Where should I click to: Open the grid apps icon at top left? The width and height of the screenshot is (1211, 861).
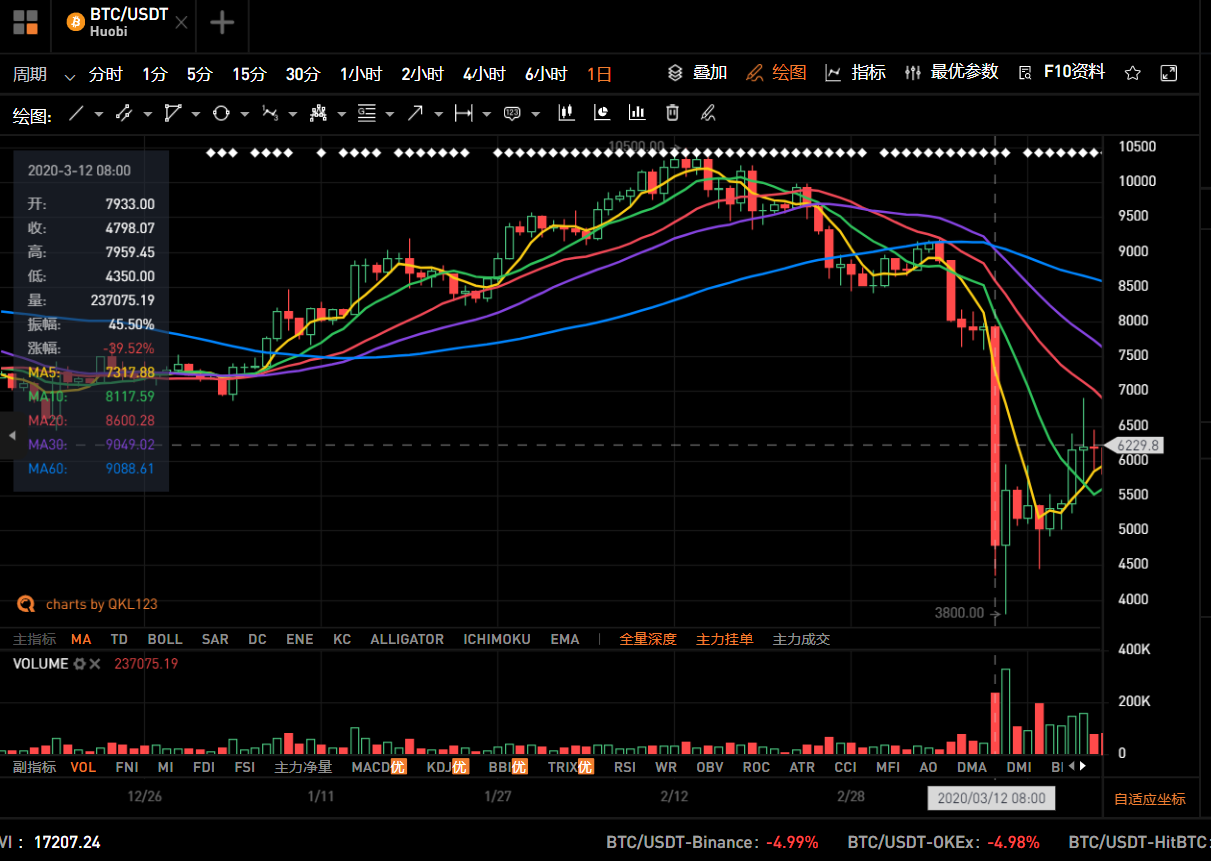pos(25,22)
